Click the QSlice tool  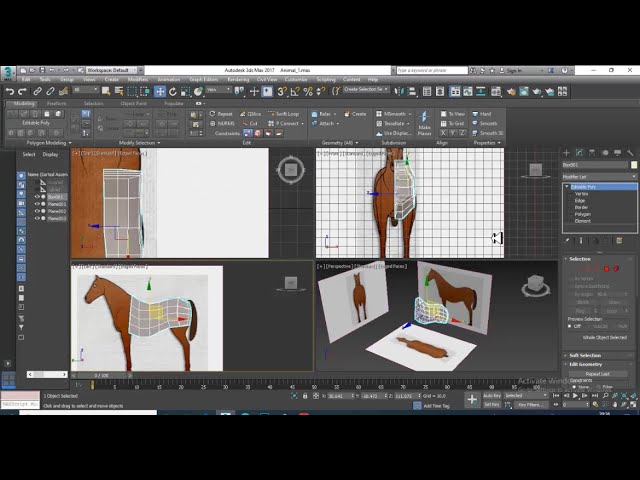(x=250, y=114)
